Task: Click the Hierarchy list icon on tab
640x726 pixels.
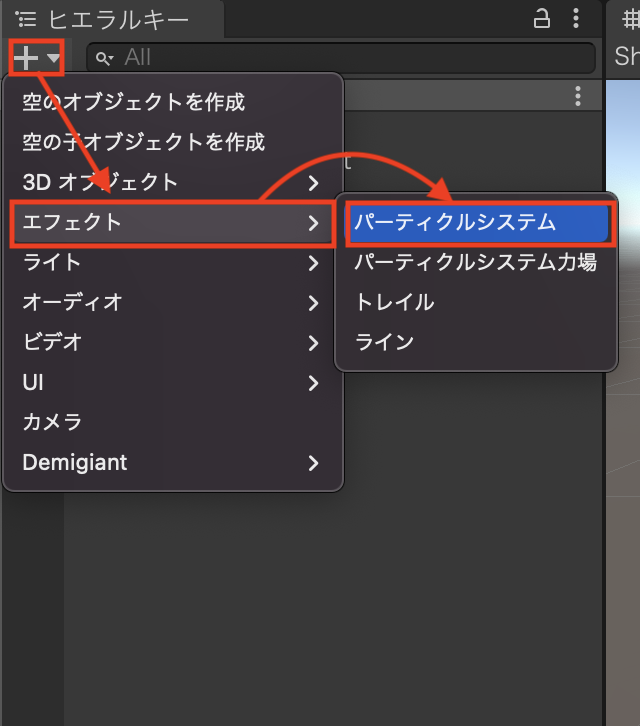Action: pyautogui.click(x=25, y=19)
